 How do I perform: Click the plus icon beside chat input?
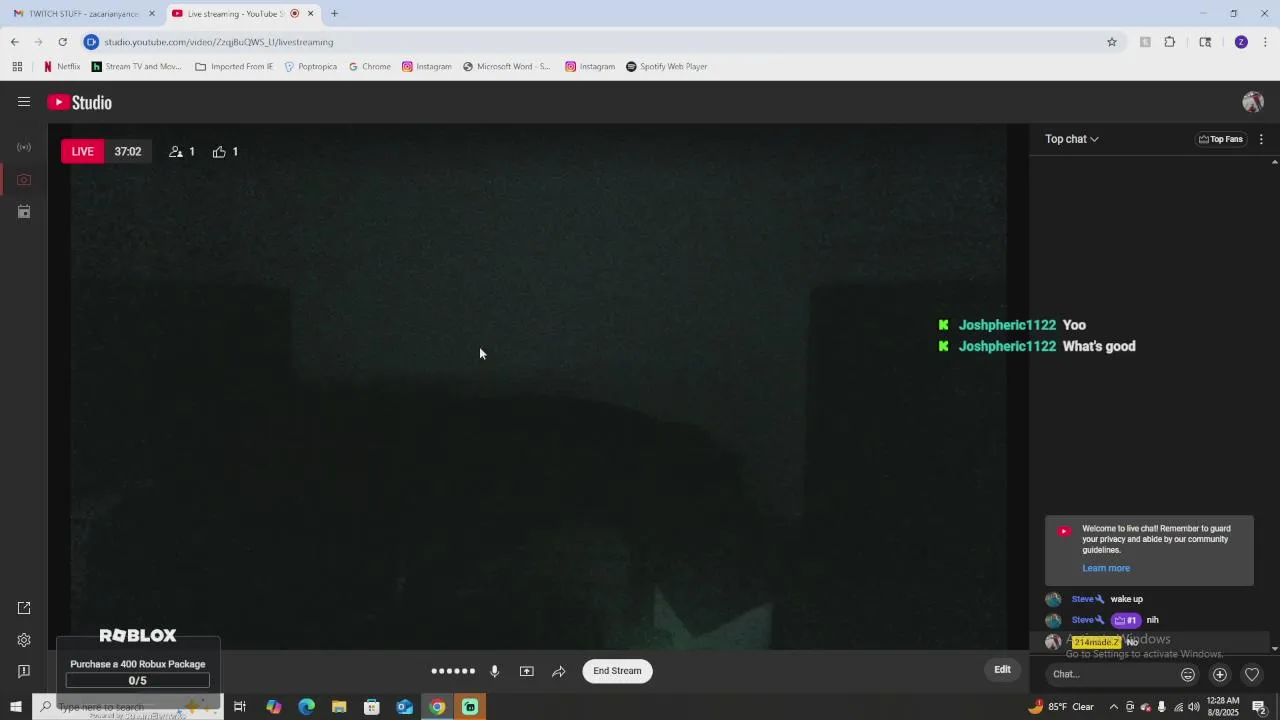[x=1220, y=674]
